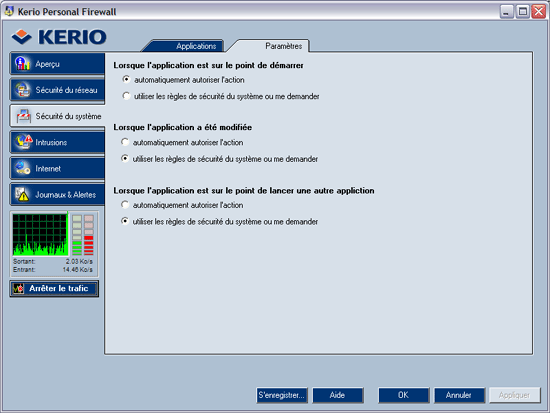Click heading about application starting
The image size is (550, 413).
pyautogui.click(x=208, y=65)
